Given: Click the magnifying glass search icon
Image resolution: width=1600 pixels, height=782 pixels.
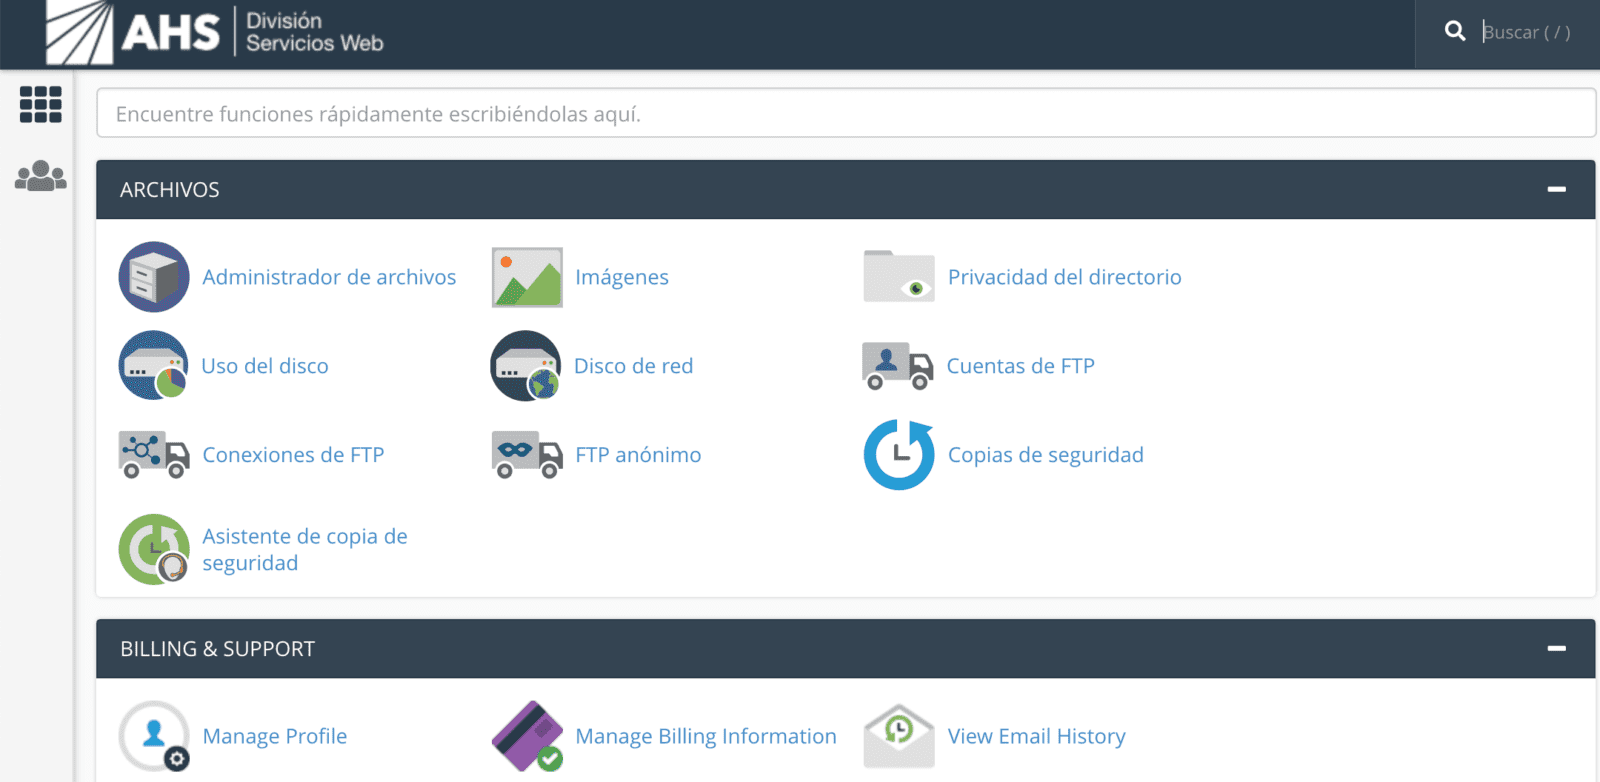Looking at the screenshot, I should (x=1455, y=32).
